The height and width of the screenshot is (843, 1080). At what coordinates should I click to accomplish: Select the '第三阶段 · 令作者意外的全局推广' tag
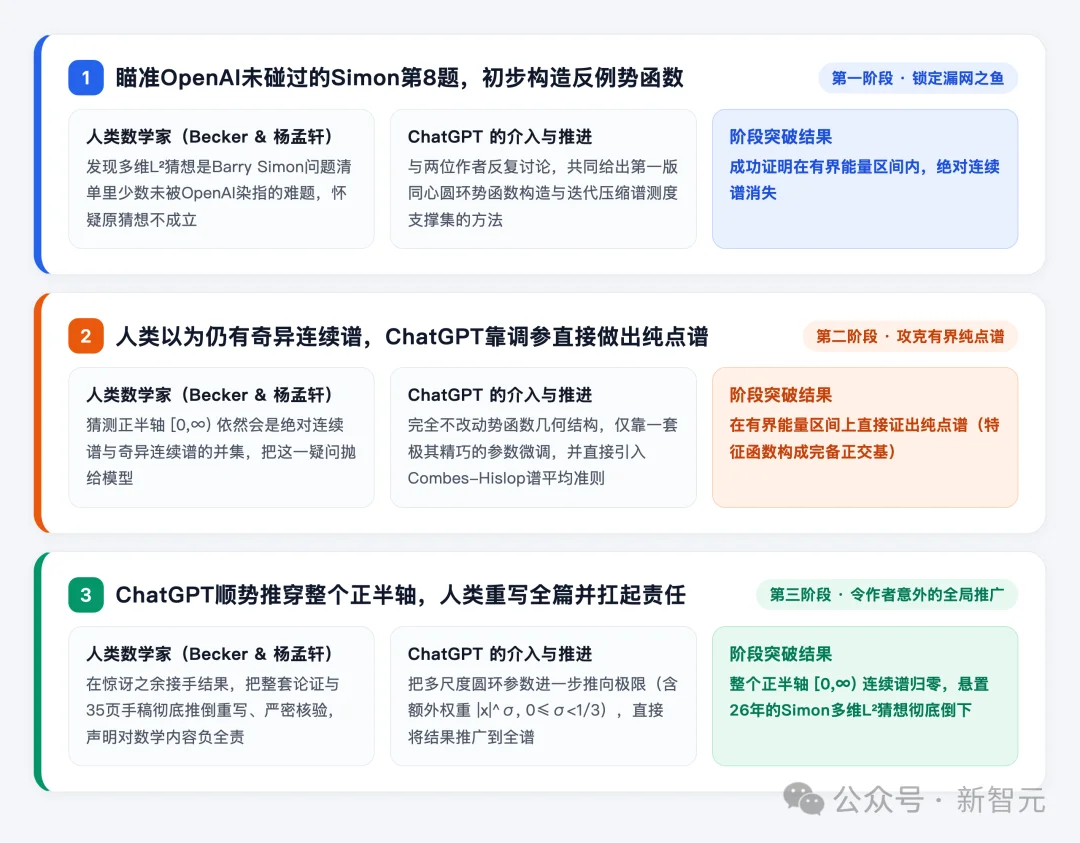tap(886, 594)
